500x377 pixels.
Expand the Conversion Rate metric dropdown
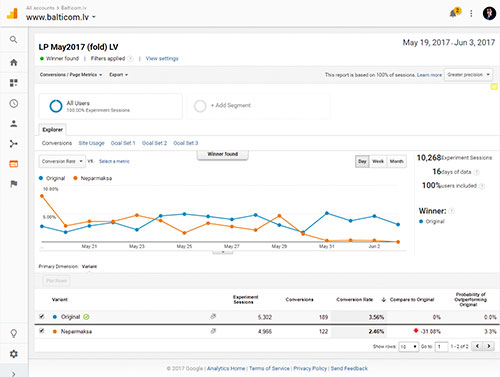coord(62,161)
